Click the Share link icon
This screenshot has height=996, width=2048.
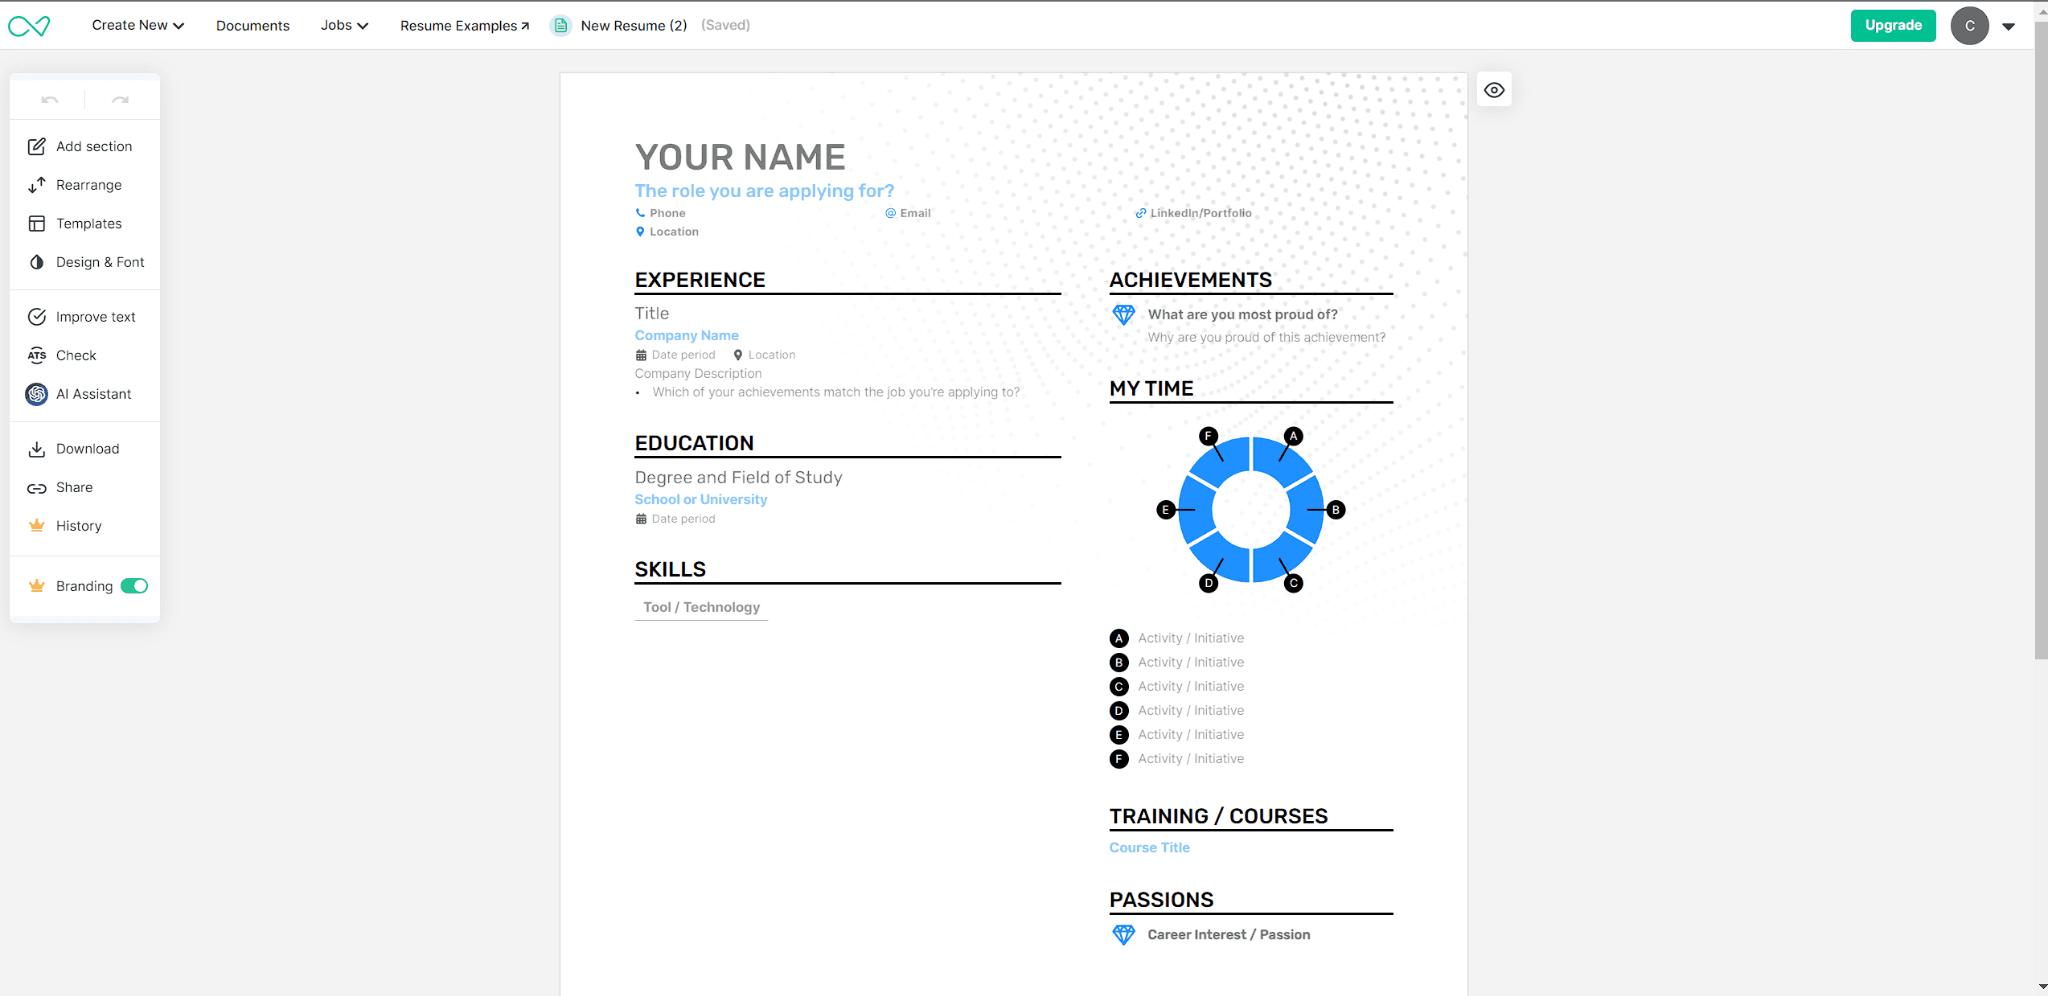click(x=37, y=488)
